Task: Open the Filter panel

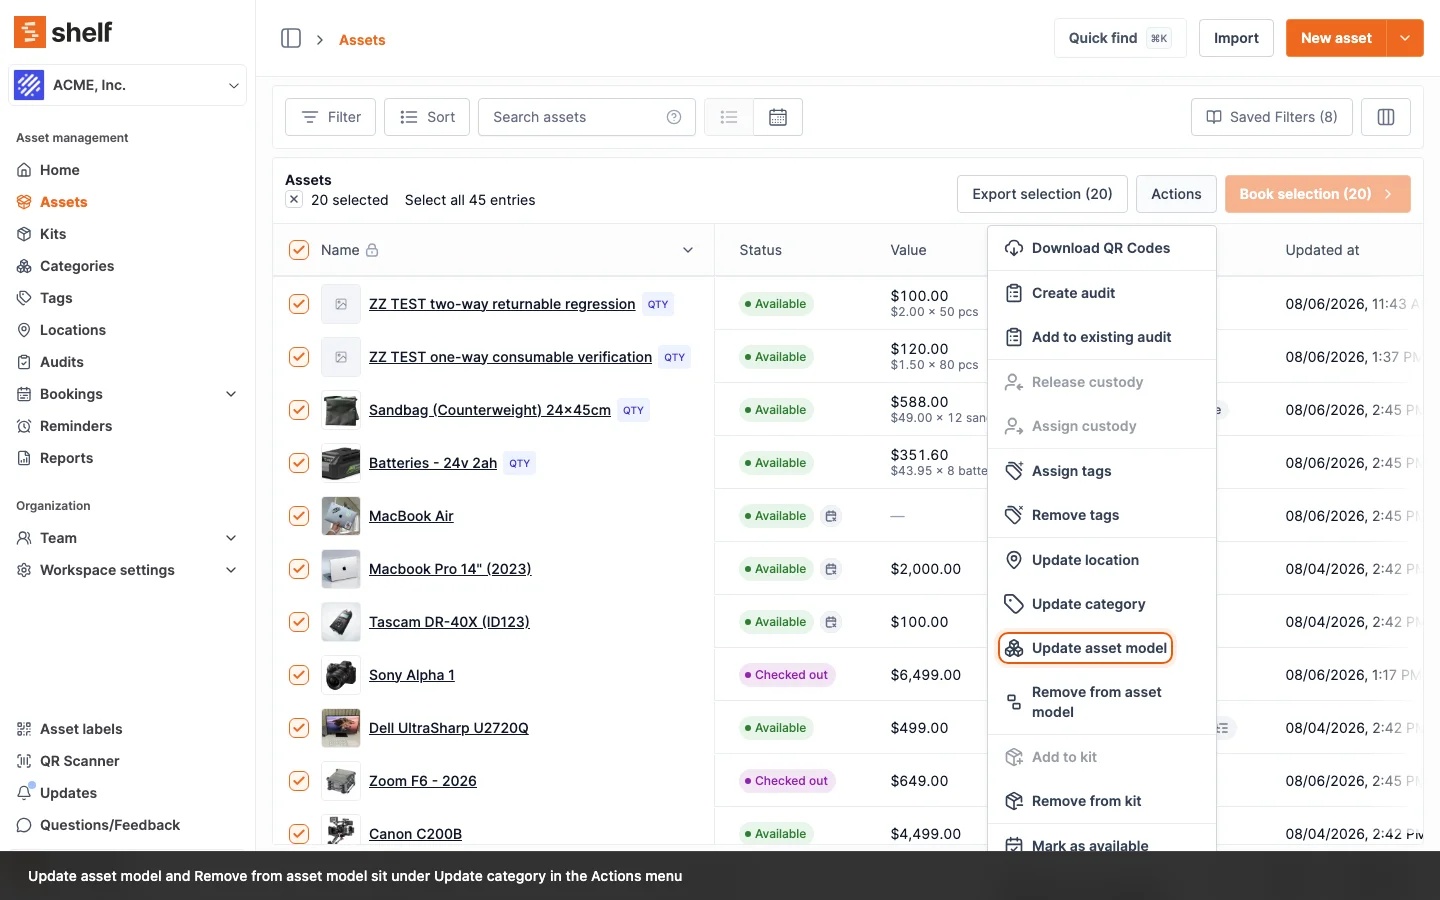Action: (330, 117)
